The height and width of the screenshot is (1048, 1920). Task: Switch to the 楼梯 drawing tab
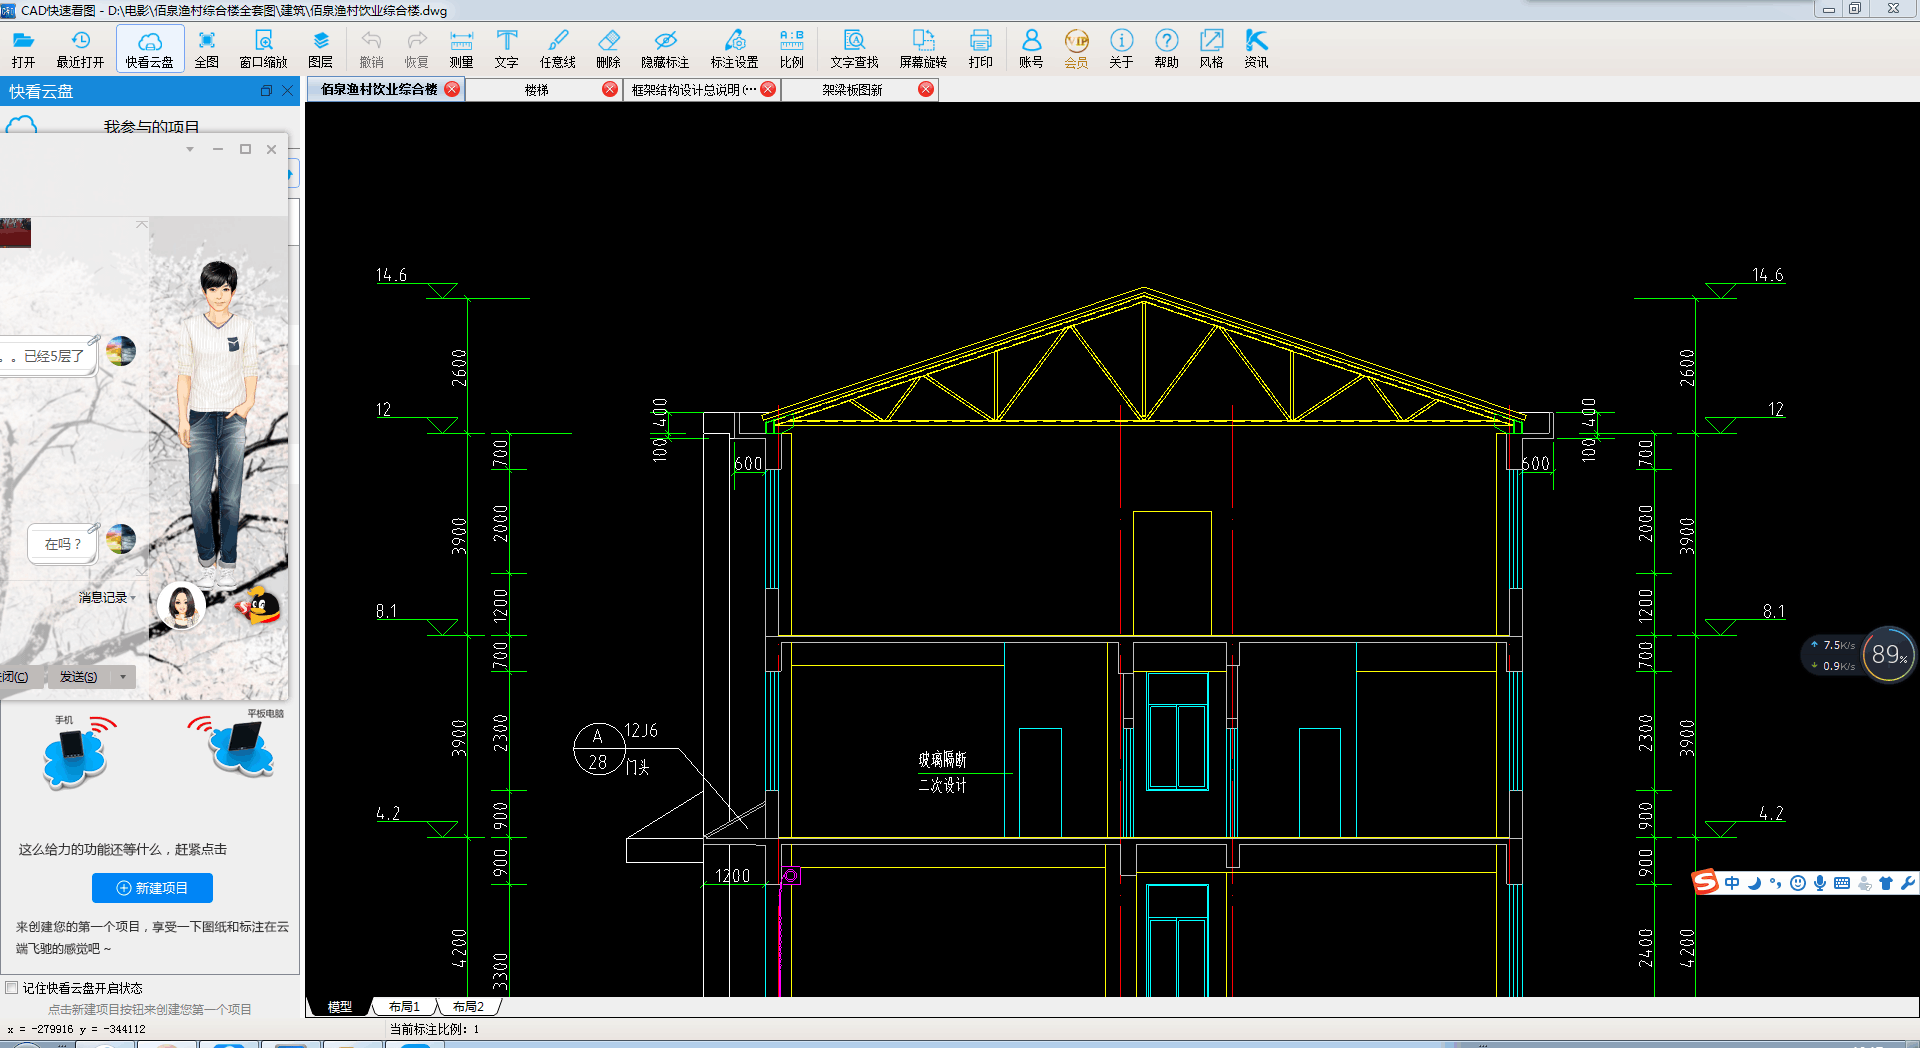tap(537, 89)
